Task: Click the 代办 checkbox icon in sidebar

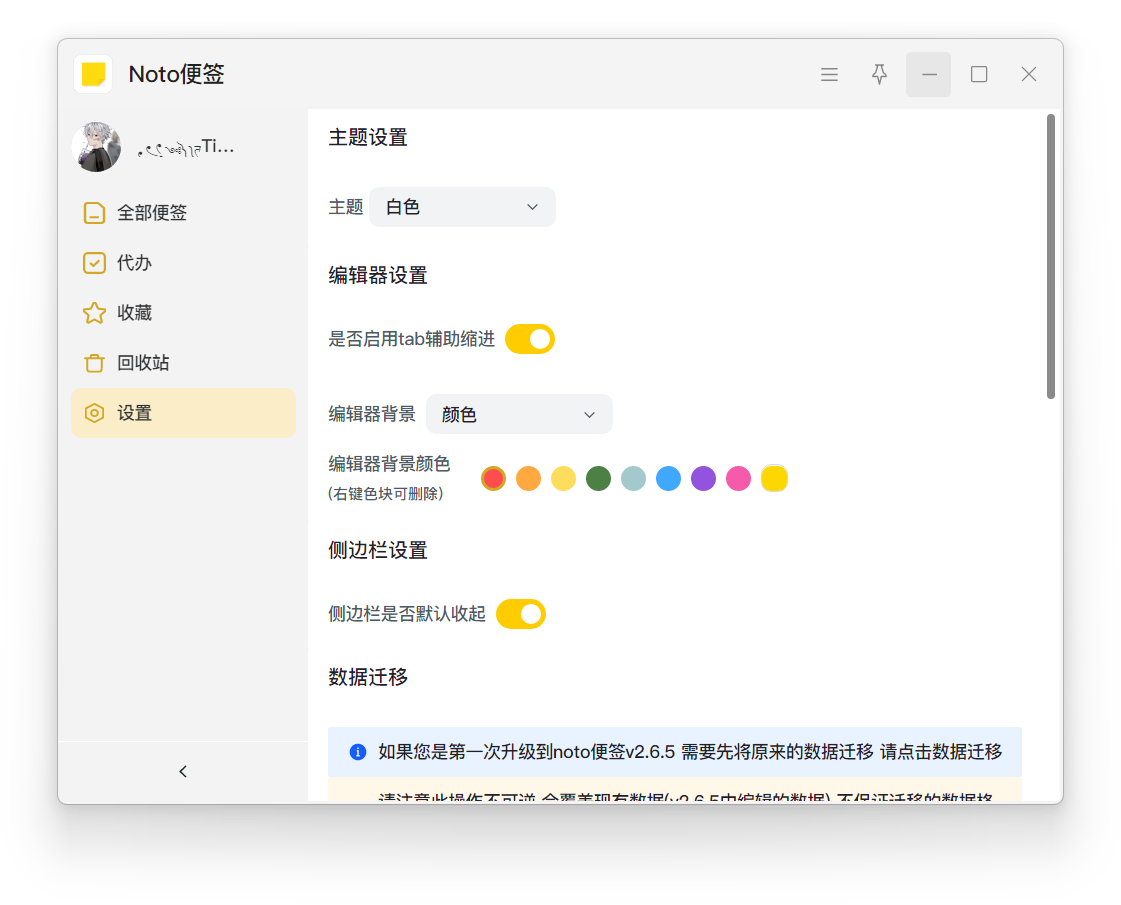Action: [94, 263]
